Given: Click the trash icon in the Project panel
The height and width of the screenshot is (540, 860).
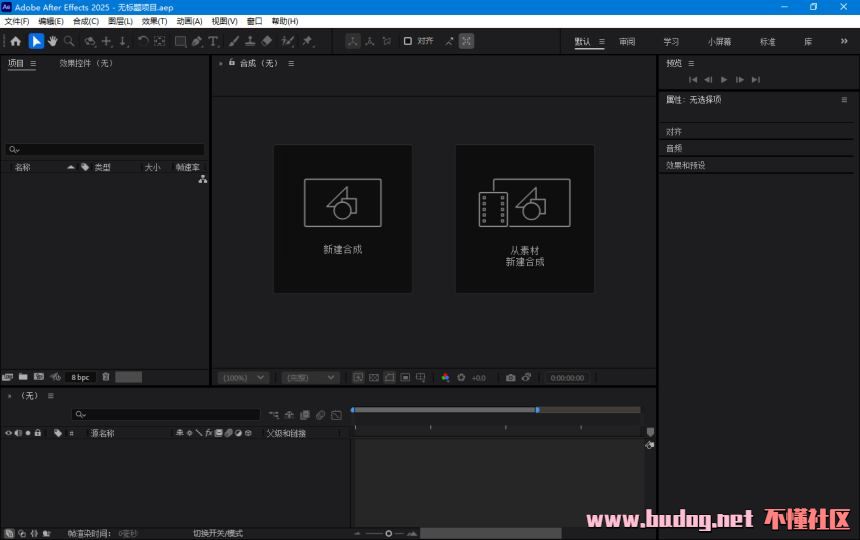Looking at the screenshot, I should coord(106,377).
